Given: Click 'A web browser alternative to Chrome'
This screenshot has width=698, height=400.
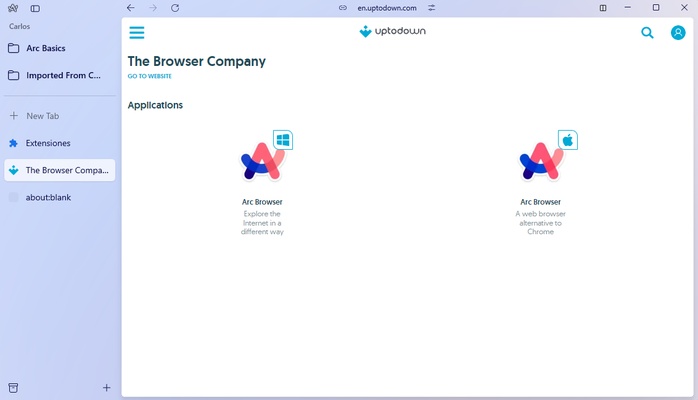Looking at the screenshot, I should [x=540, y=222].
